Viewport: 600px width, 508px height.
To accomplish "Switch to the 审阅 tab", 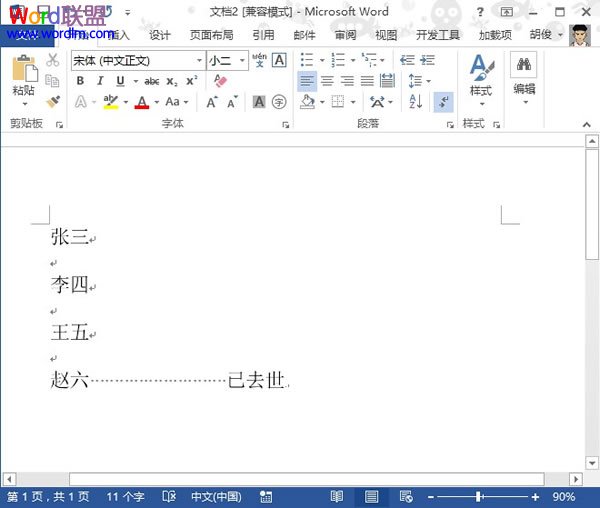I will coord(345,34).
